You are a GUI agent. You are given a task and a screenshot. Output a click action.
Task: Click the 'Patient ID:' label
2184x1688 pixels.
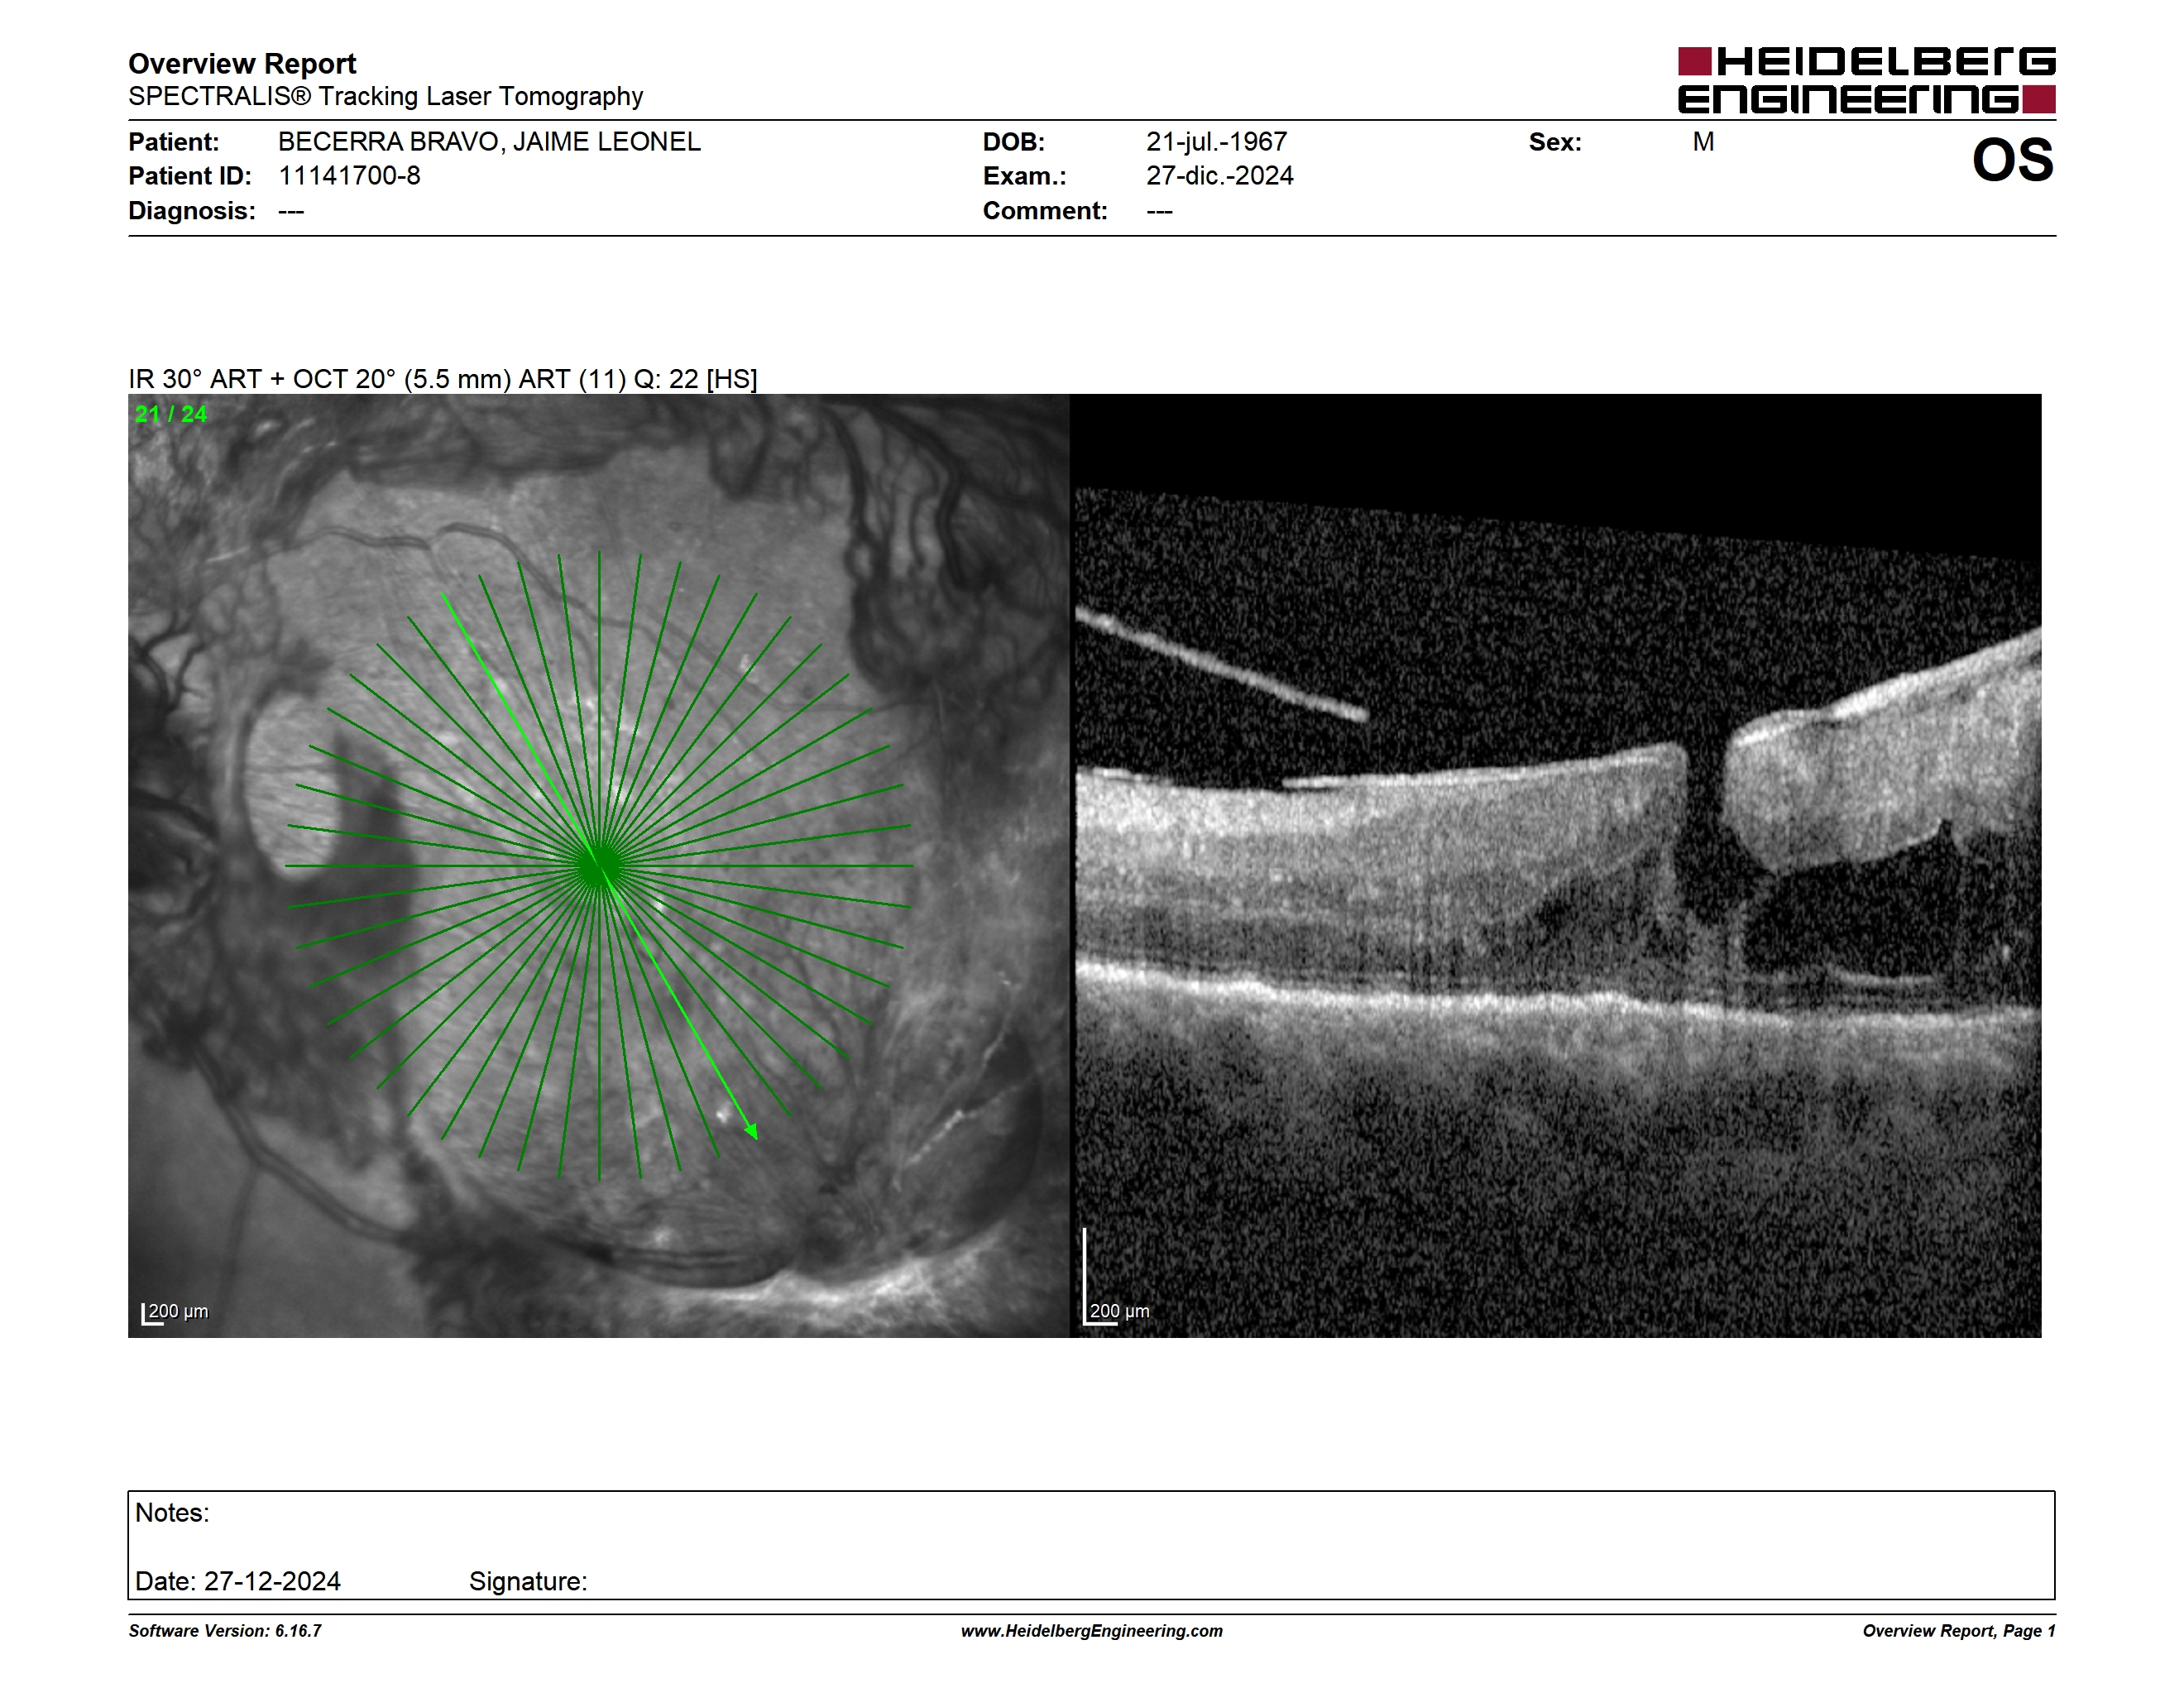click(x=190, y=176)
